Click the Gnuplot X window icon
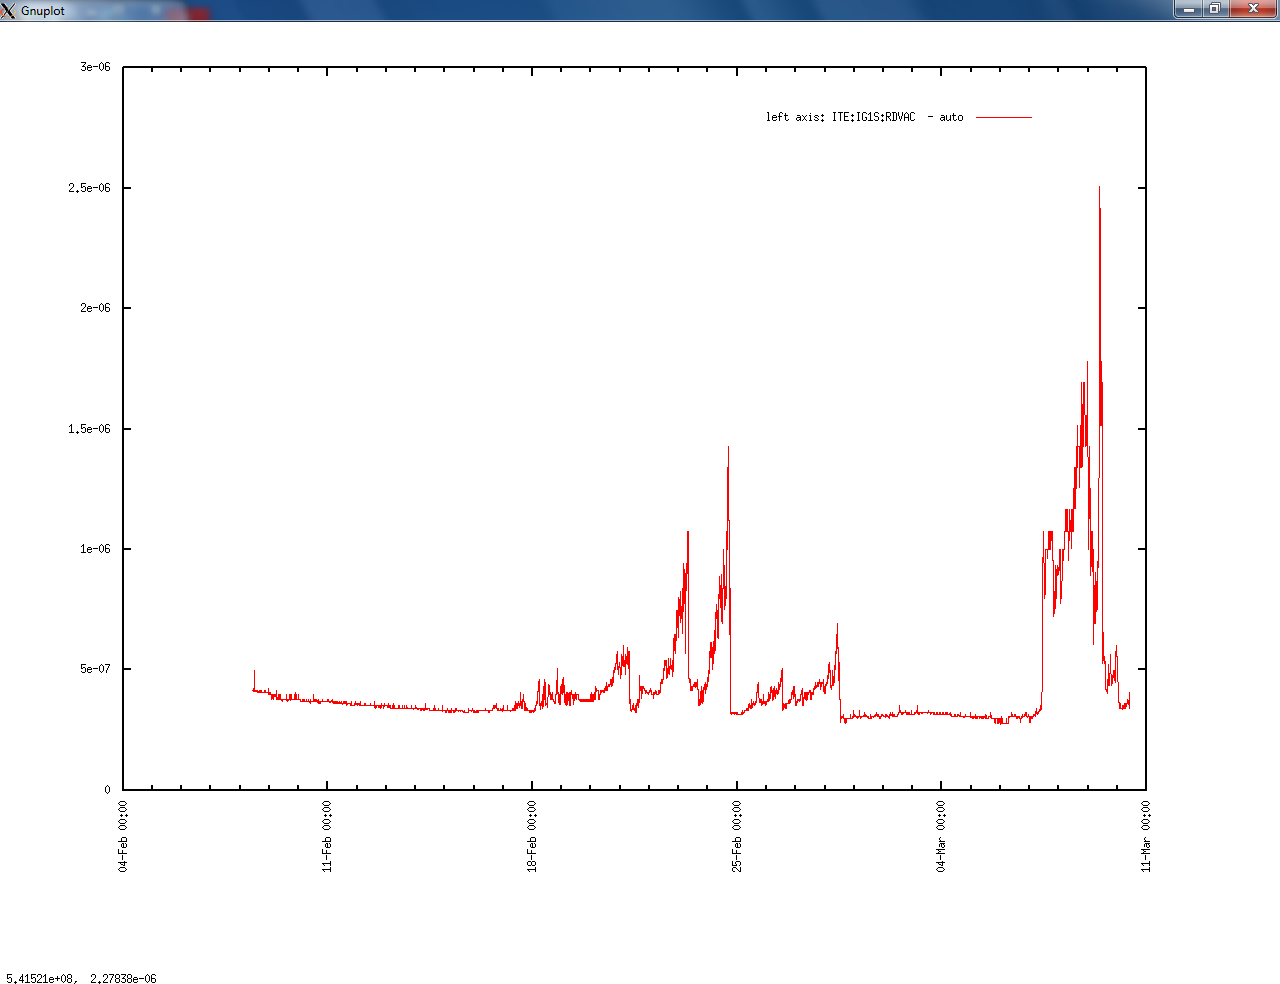 tap(8, 10)
